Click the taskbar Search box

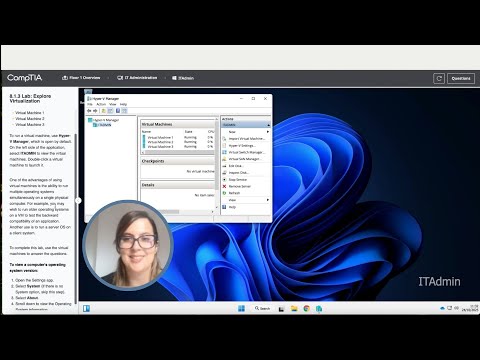click(262, 308)
